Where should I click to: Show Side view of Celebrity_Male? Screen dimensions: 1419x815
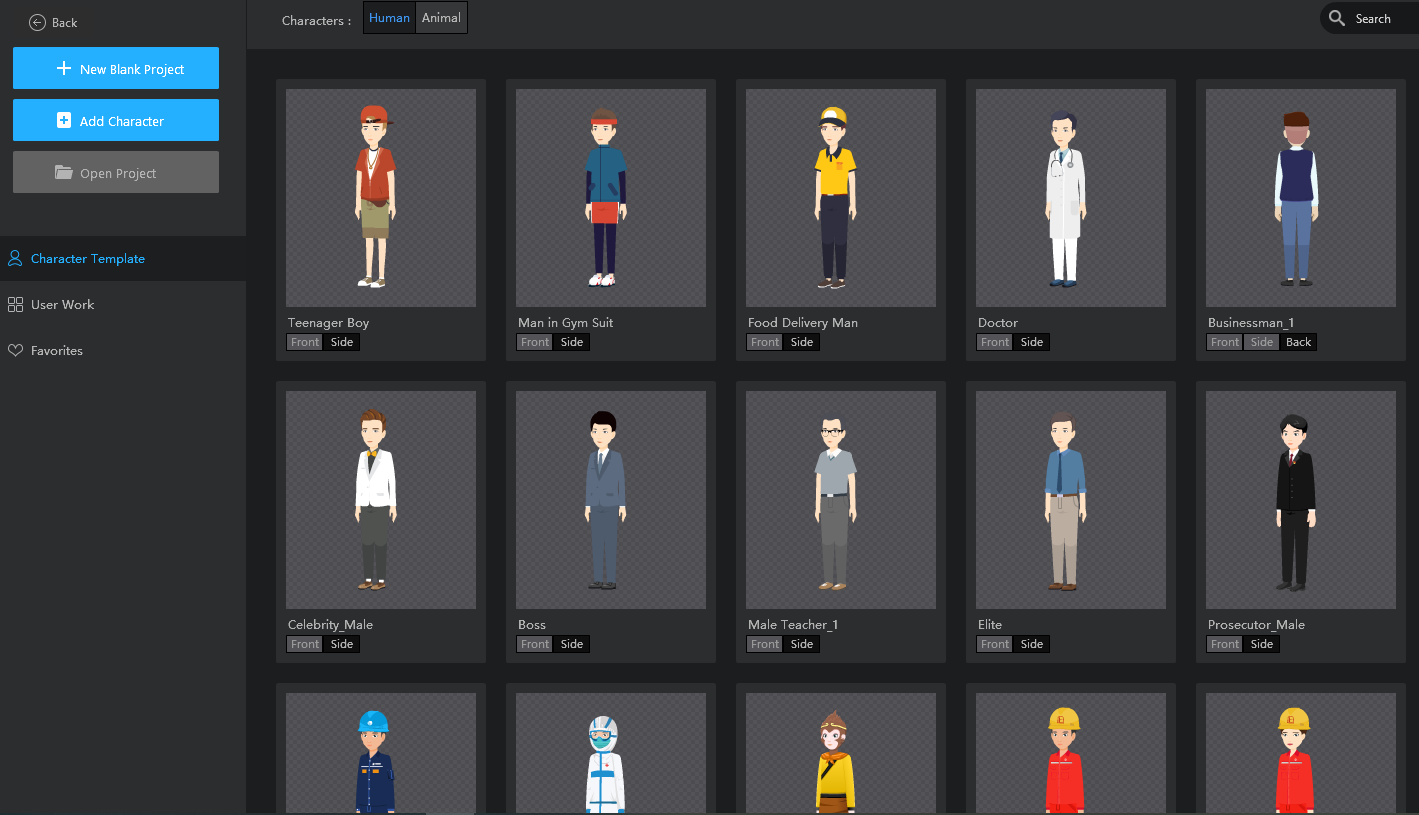[x=342, y=644]
